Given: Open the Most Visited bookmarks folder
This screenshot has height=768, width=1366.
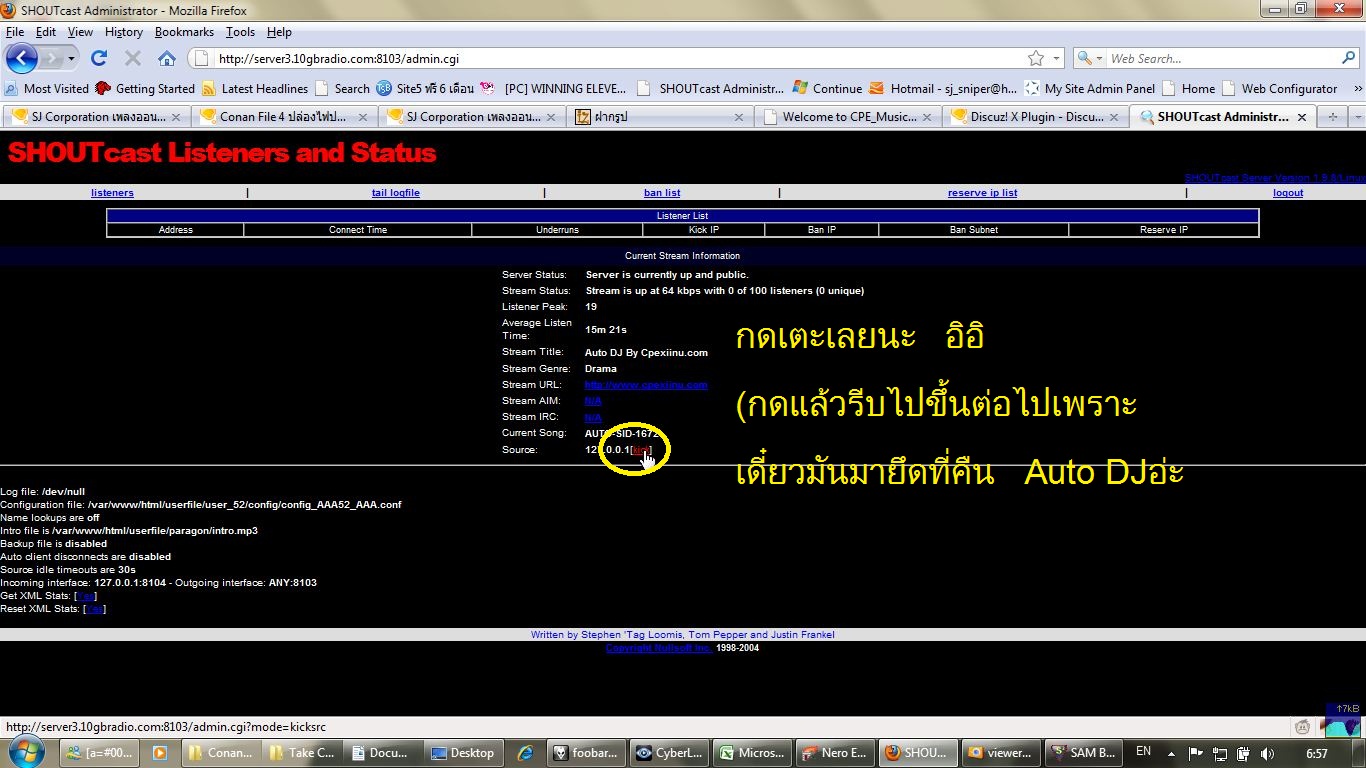Looking at the screenshot, I should (x=47, y=88).
